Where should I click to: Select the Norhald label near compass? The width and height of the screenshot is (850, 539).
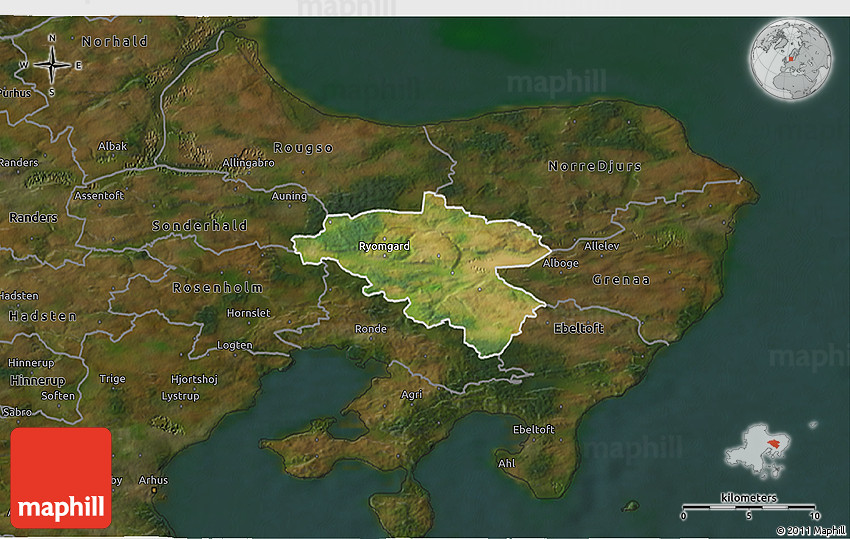click(114, 42)
